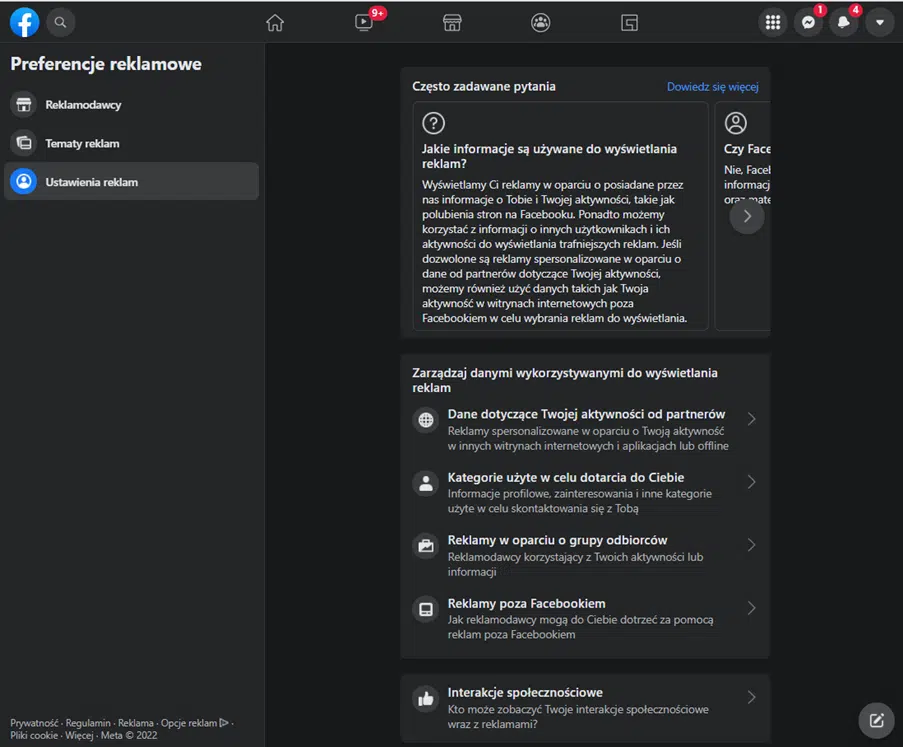Click the 'Zarządzaj danymi wykorzystywanymi' section heading
903x747 pixels.
[565, 380]
